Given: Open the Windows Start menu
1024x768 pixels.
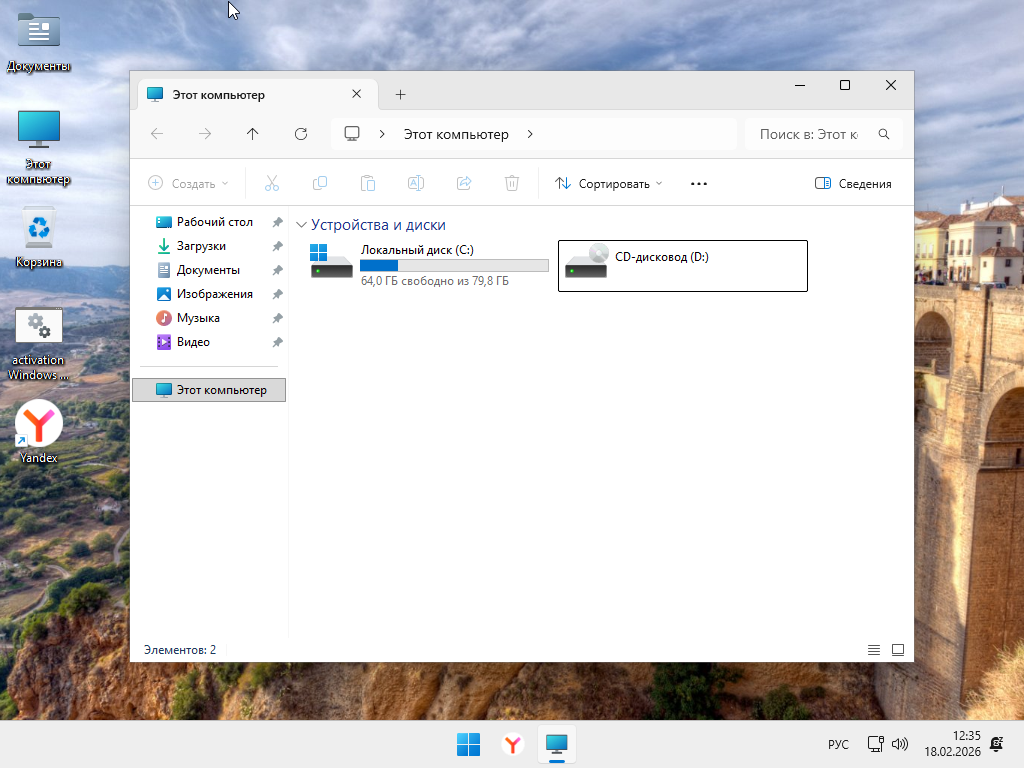Looking at the screenshot, I should click(468, 744).
